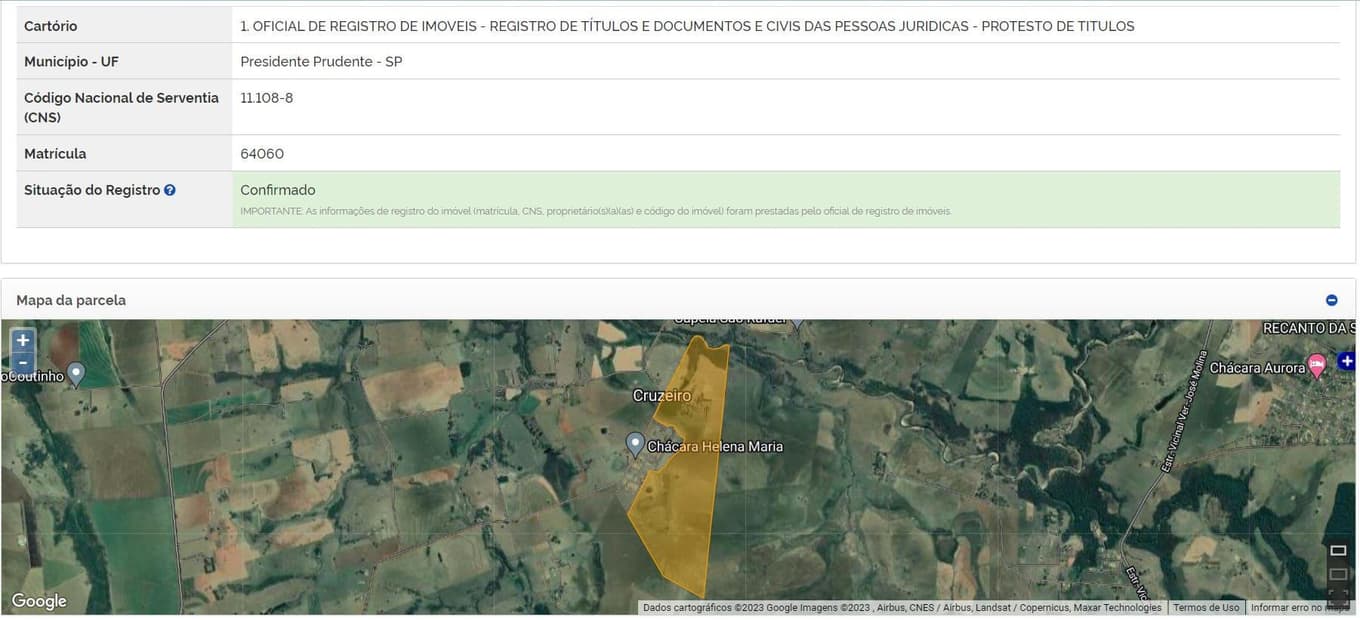Image resolution: width=1360 pixels, height=620 pixels.
Task: Click the Município - UF label
Action: tap(71, 62)
